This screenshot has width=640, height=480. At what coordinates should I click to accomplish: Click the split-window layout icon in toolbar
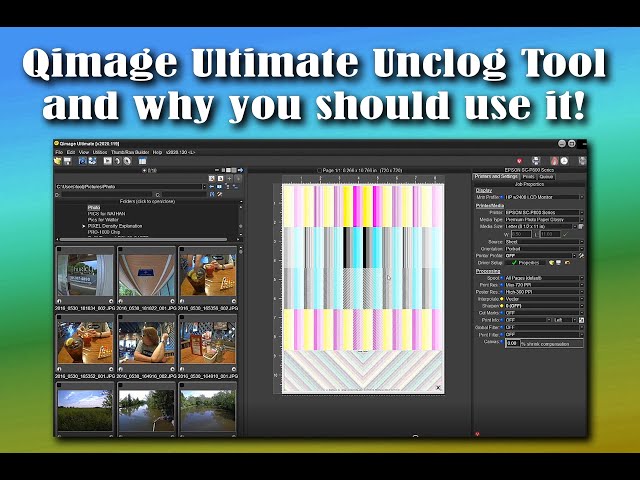coord(142,161)
